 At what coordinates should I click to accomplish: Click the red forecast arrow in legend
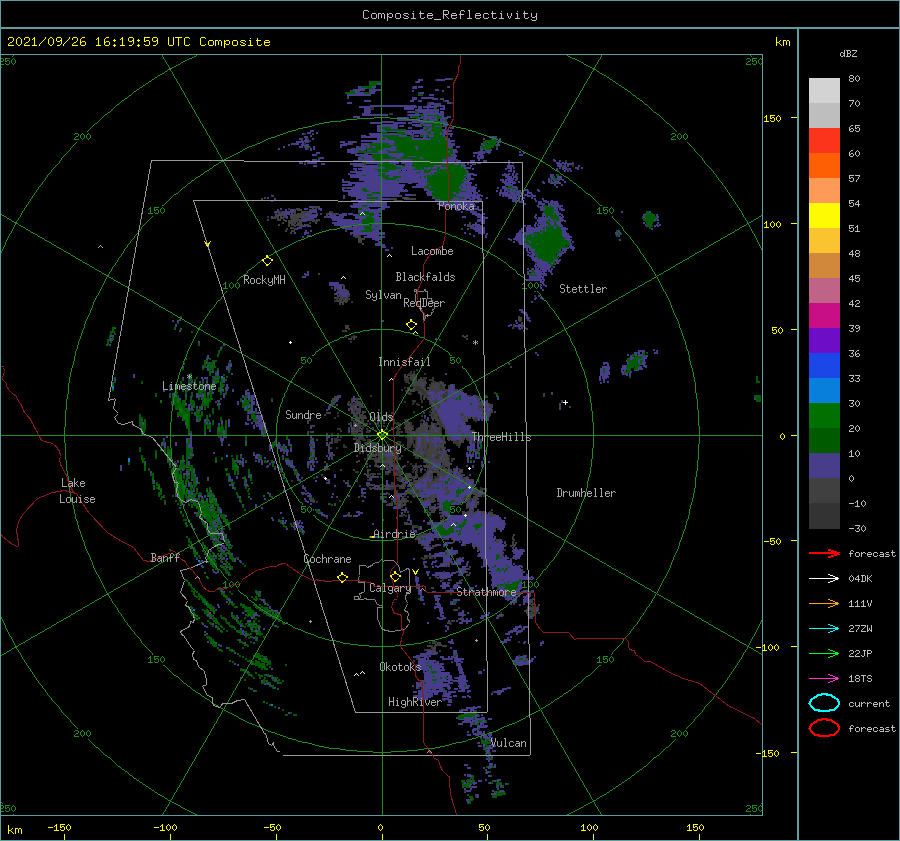pos(824,553)
